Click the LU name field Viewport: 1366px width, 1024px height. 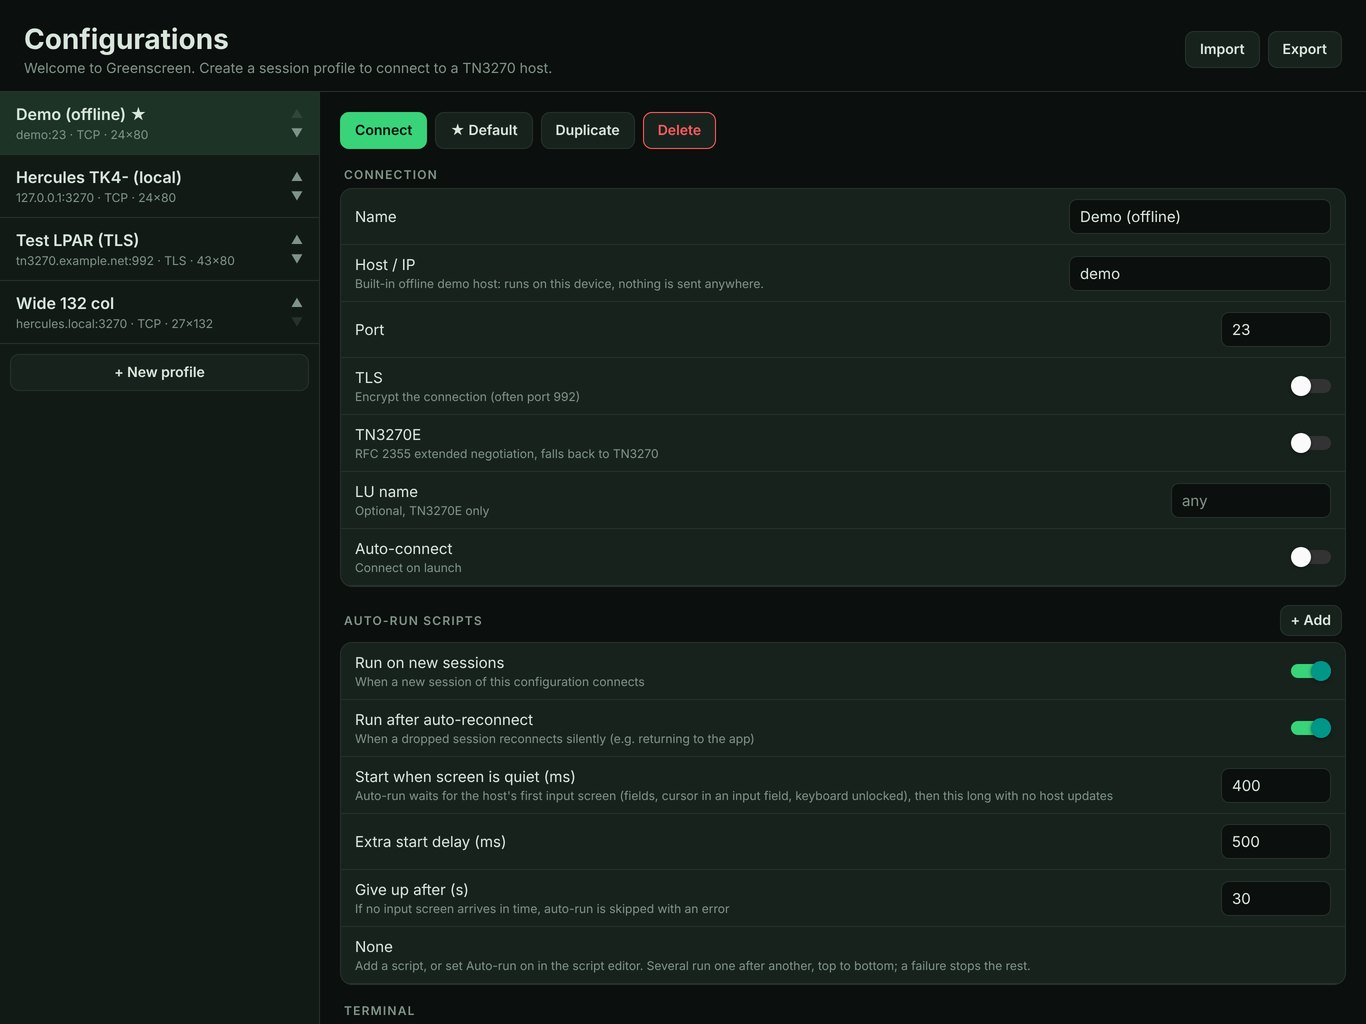coord(1250,501)
